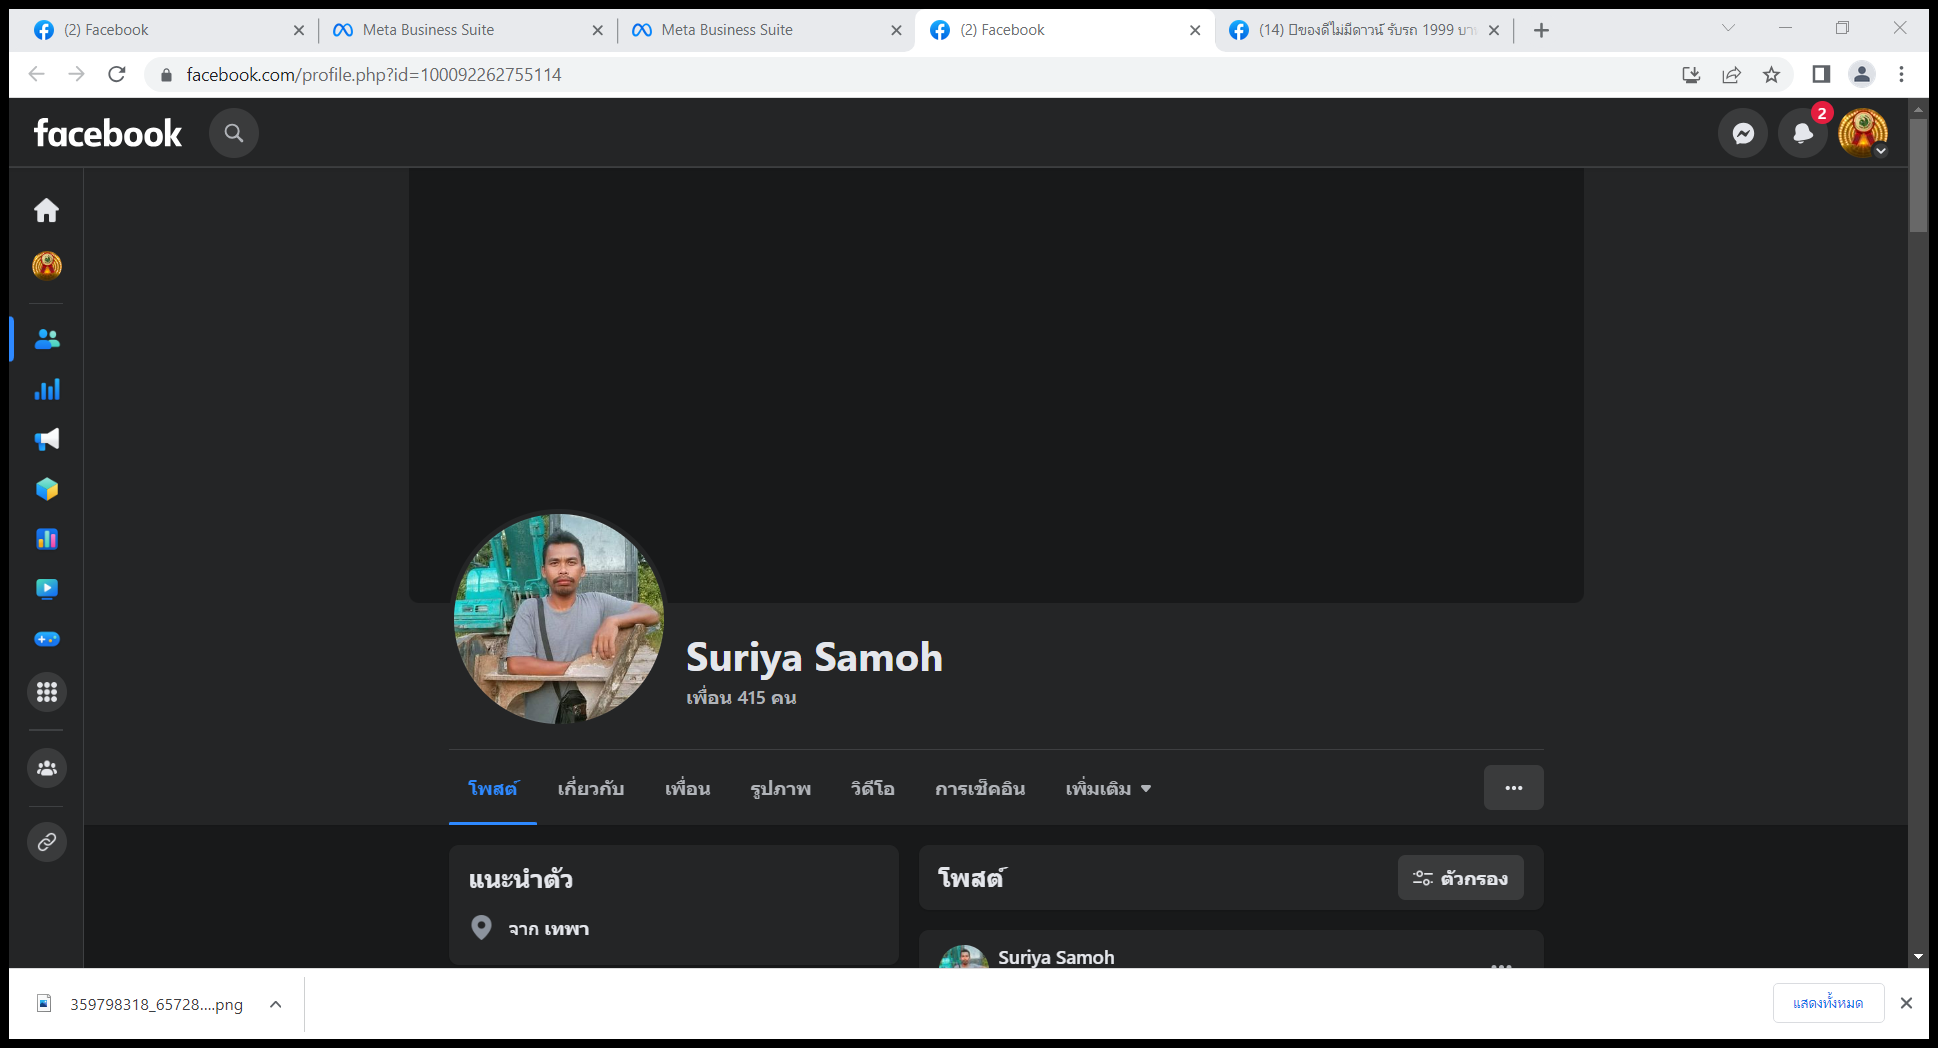This screenshot has width=1938, height=1048.
Task: Open the Groups icon in sidebar
Action: click(x=46, y=768)
